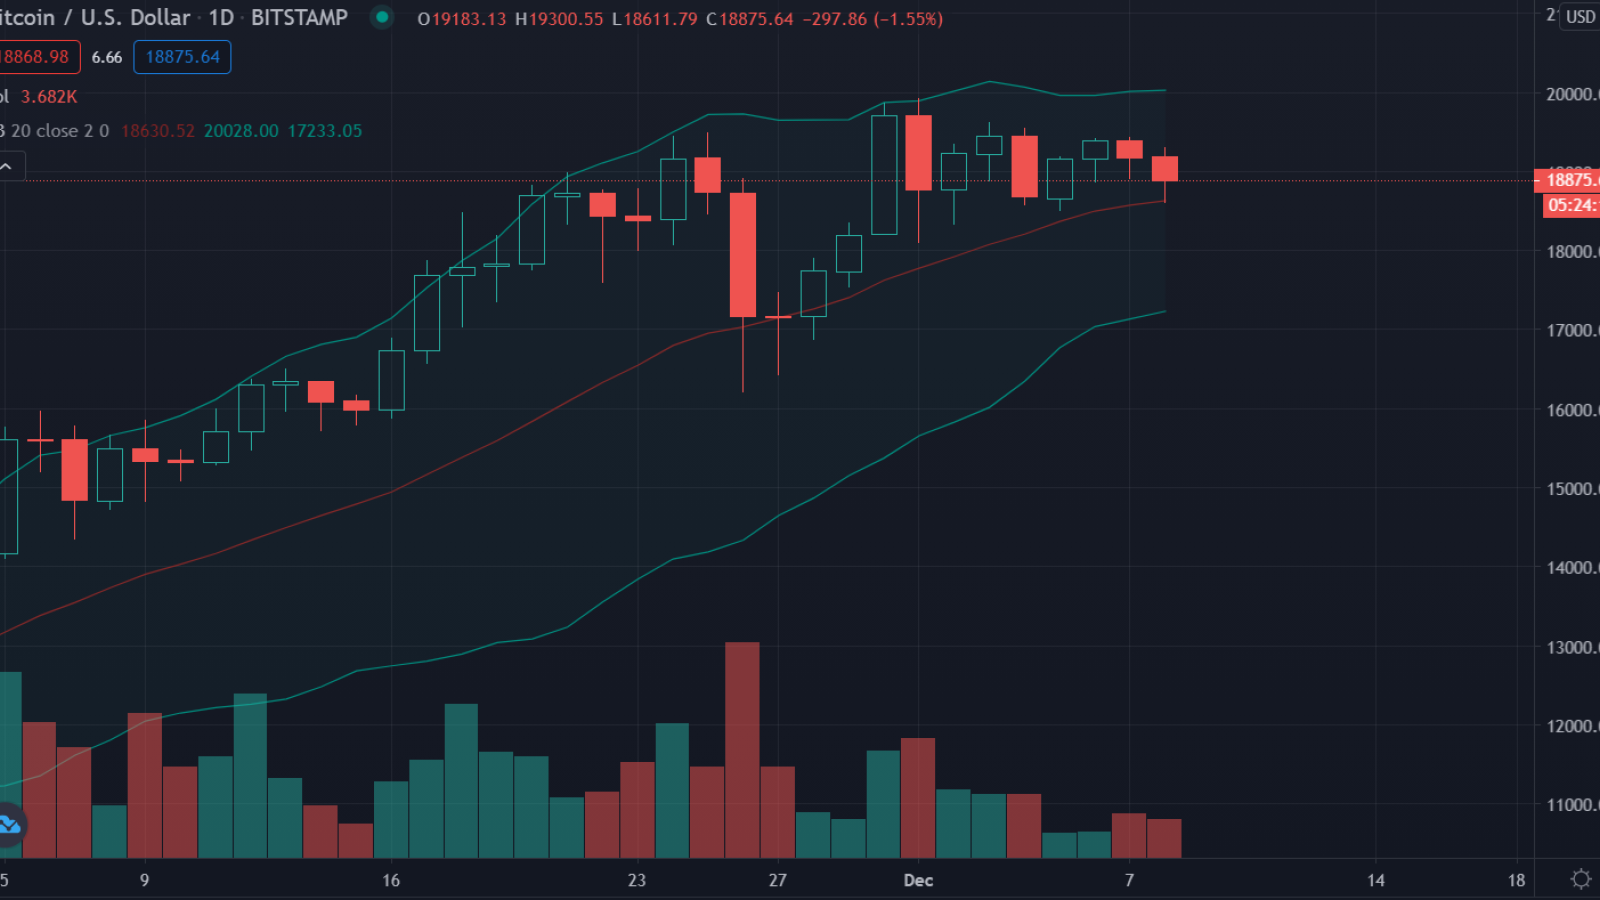Click the 12000 price axis label
This screenshot has width=1600, height=900.
(1572, 726)
